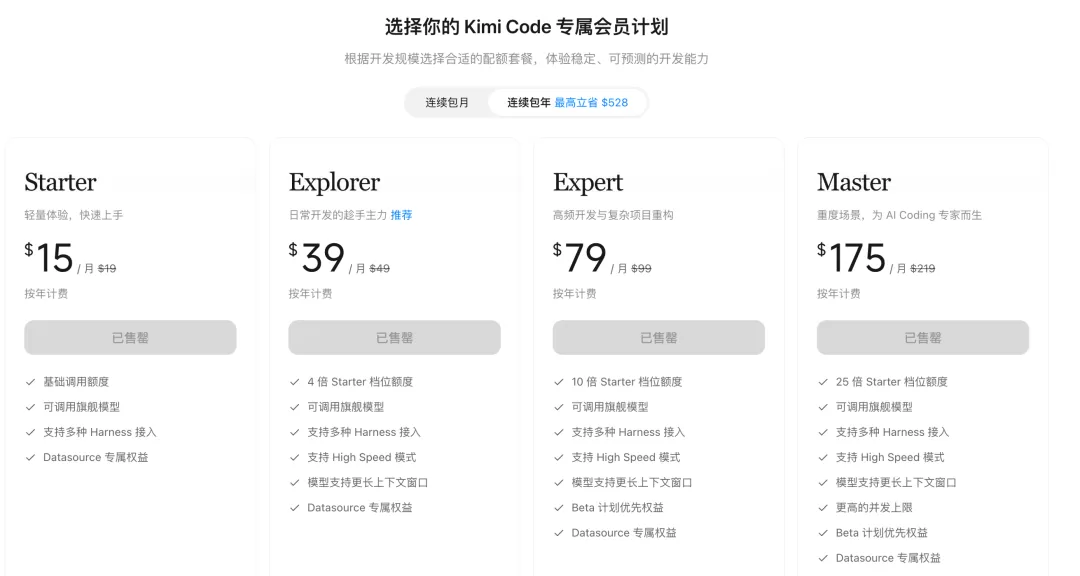Click the 更高的并发上限 feature text

coord(874,508)
